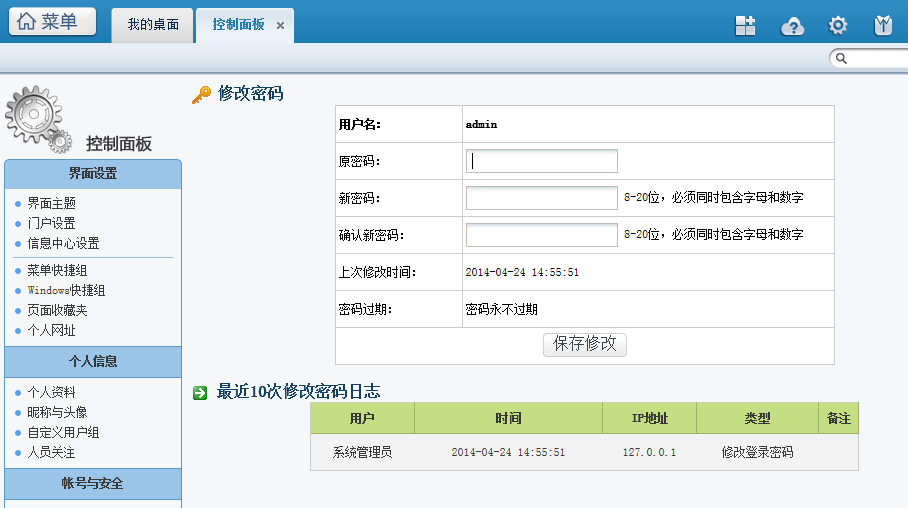Open the Windows快捷组 sidebar link
This screenshot has width=908, height=508.
click(x=66, y=290)
